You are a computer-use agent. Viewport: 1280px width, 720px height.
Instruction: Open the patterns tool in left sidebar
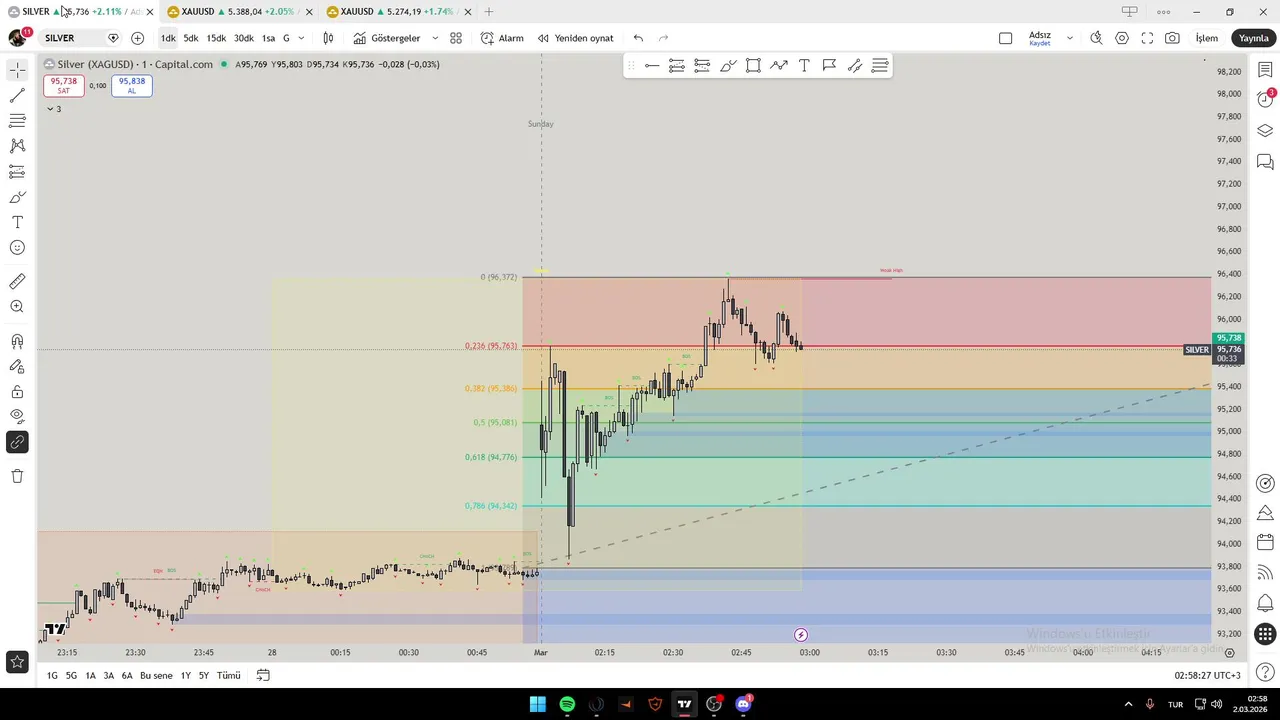pyautogui.click(x=17, y=146)
